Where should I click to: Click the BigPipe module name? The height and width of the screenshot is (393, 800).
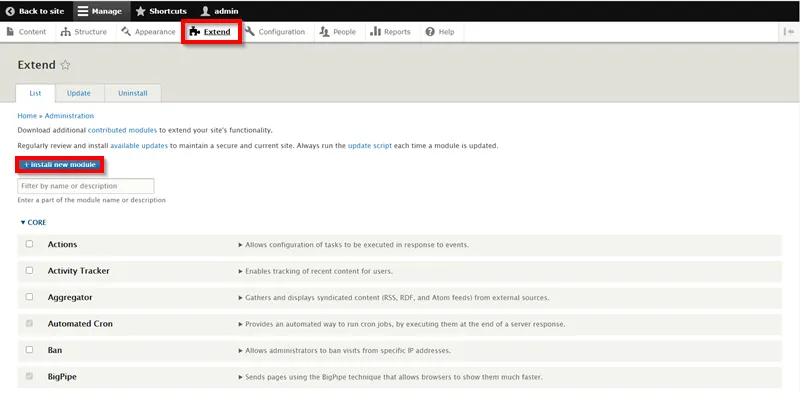(62, 377)
